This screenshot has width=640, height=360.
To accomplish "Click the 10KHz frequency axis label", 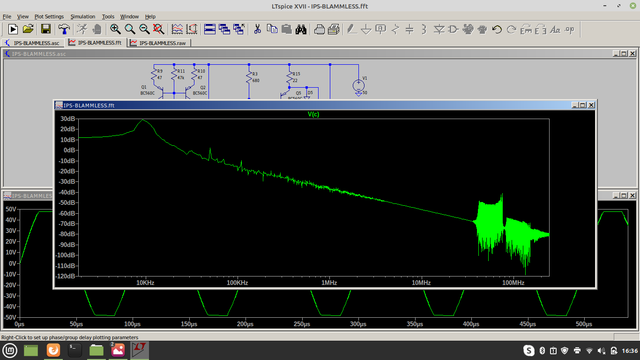I will [145, 282].
